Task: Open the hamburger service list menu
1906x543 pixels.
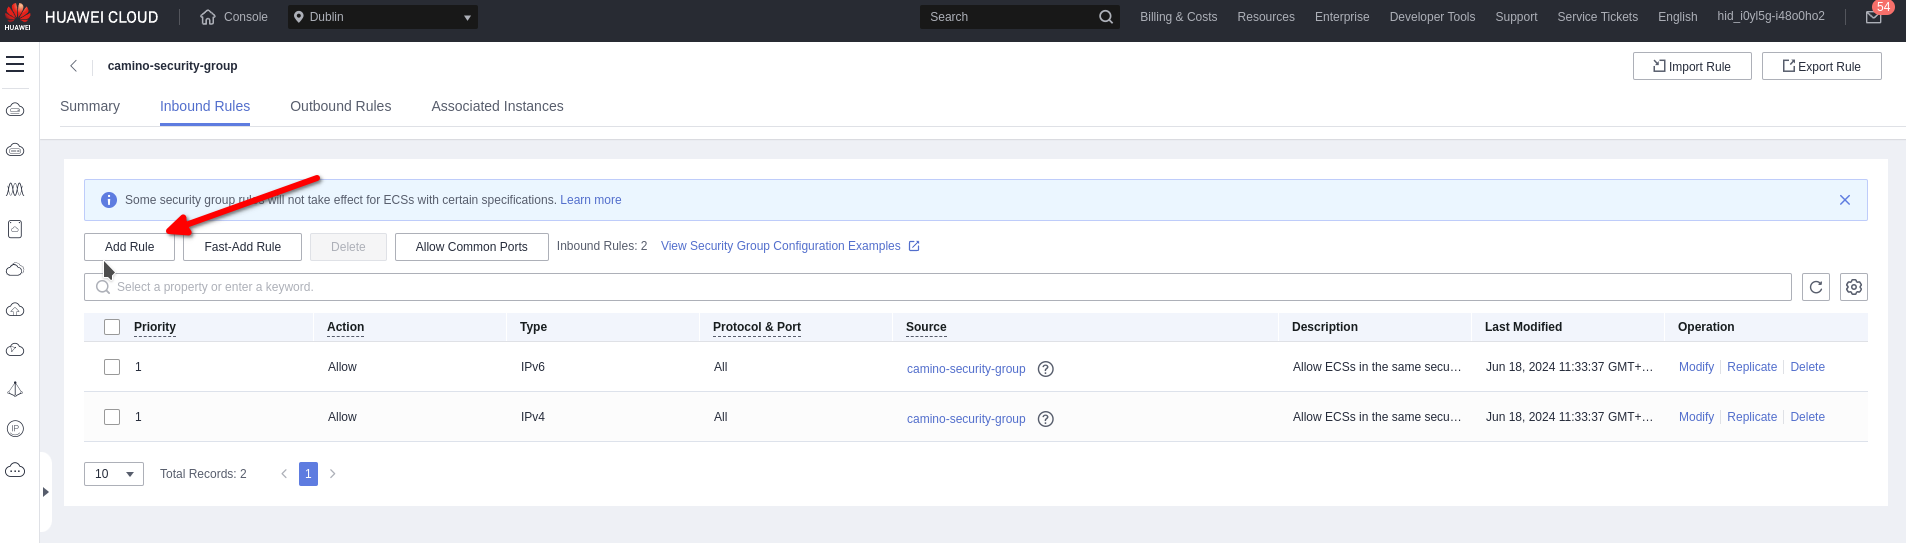Action: pos(15,65)
